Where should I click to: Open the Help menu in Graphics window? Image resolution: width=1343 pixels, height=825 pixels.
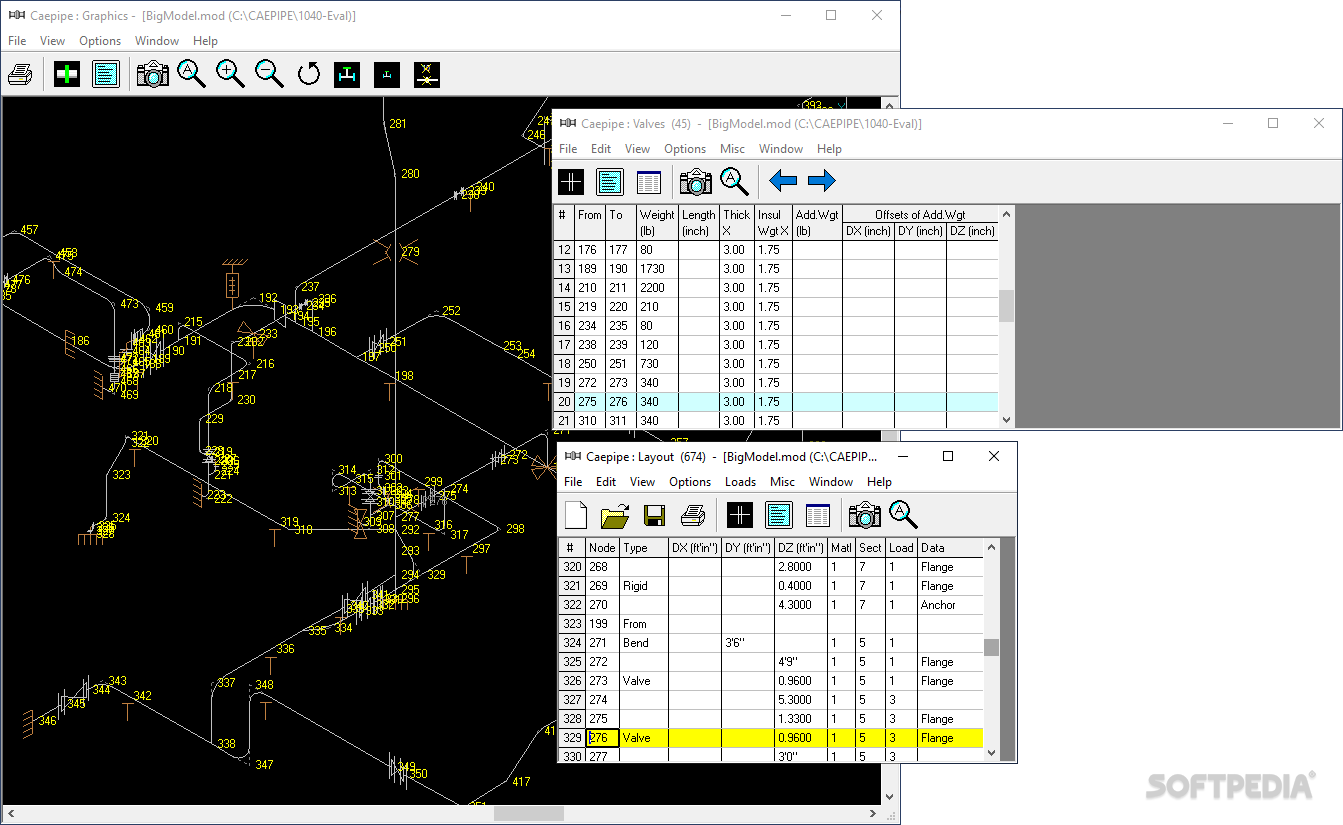click(205, 41)
